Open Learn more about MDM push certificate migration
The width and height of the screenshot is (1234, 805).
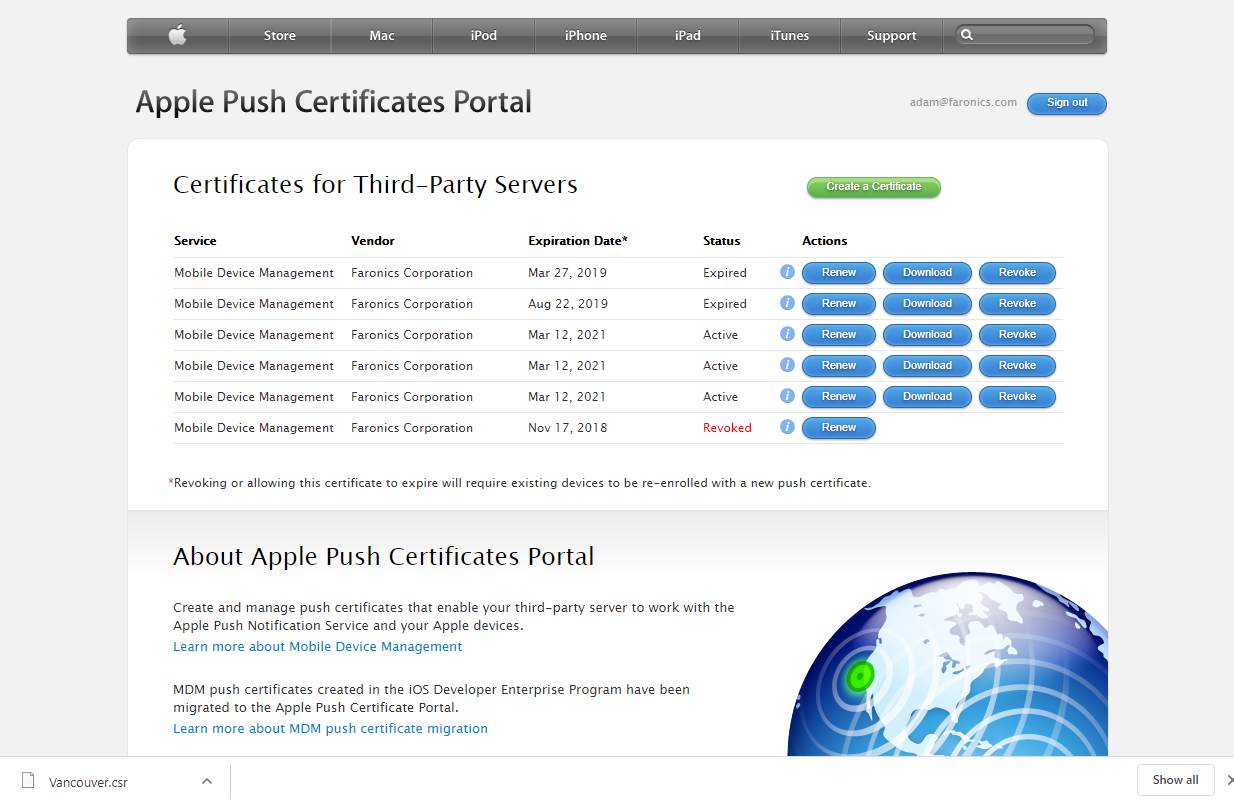click(x=331, y=729)
